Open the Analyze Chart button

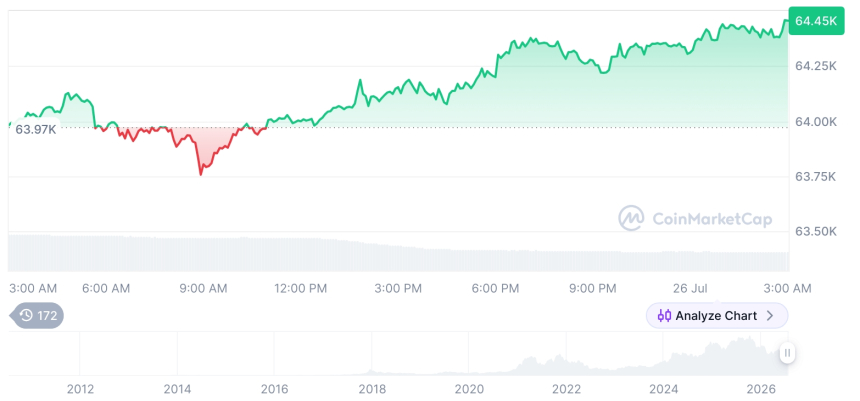pos(717,316)
